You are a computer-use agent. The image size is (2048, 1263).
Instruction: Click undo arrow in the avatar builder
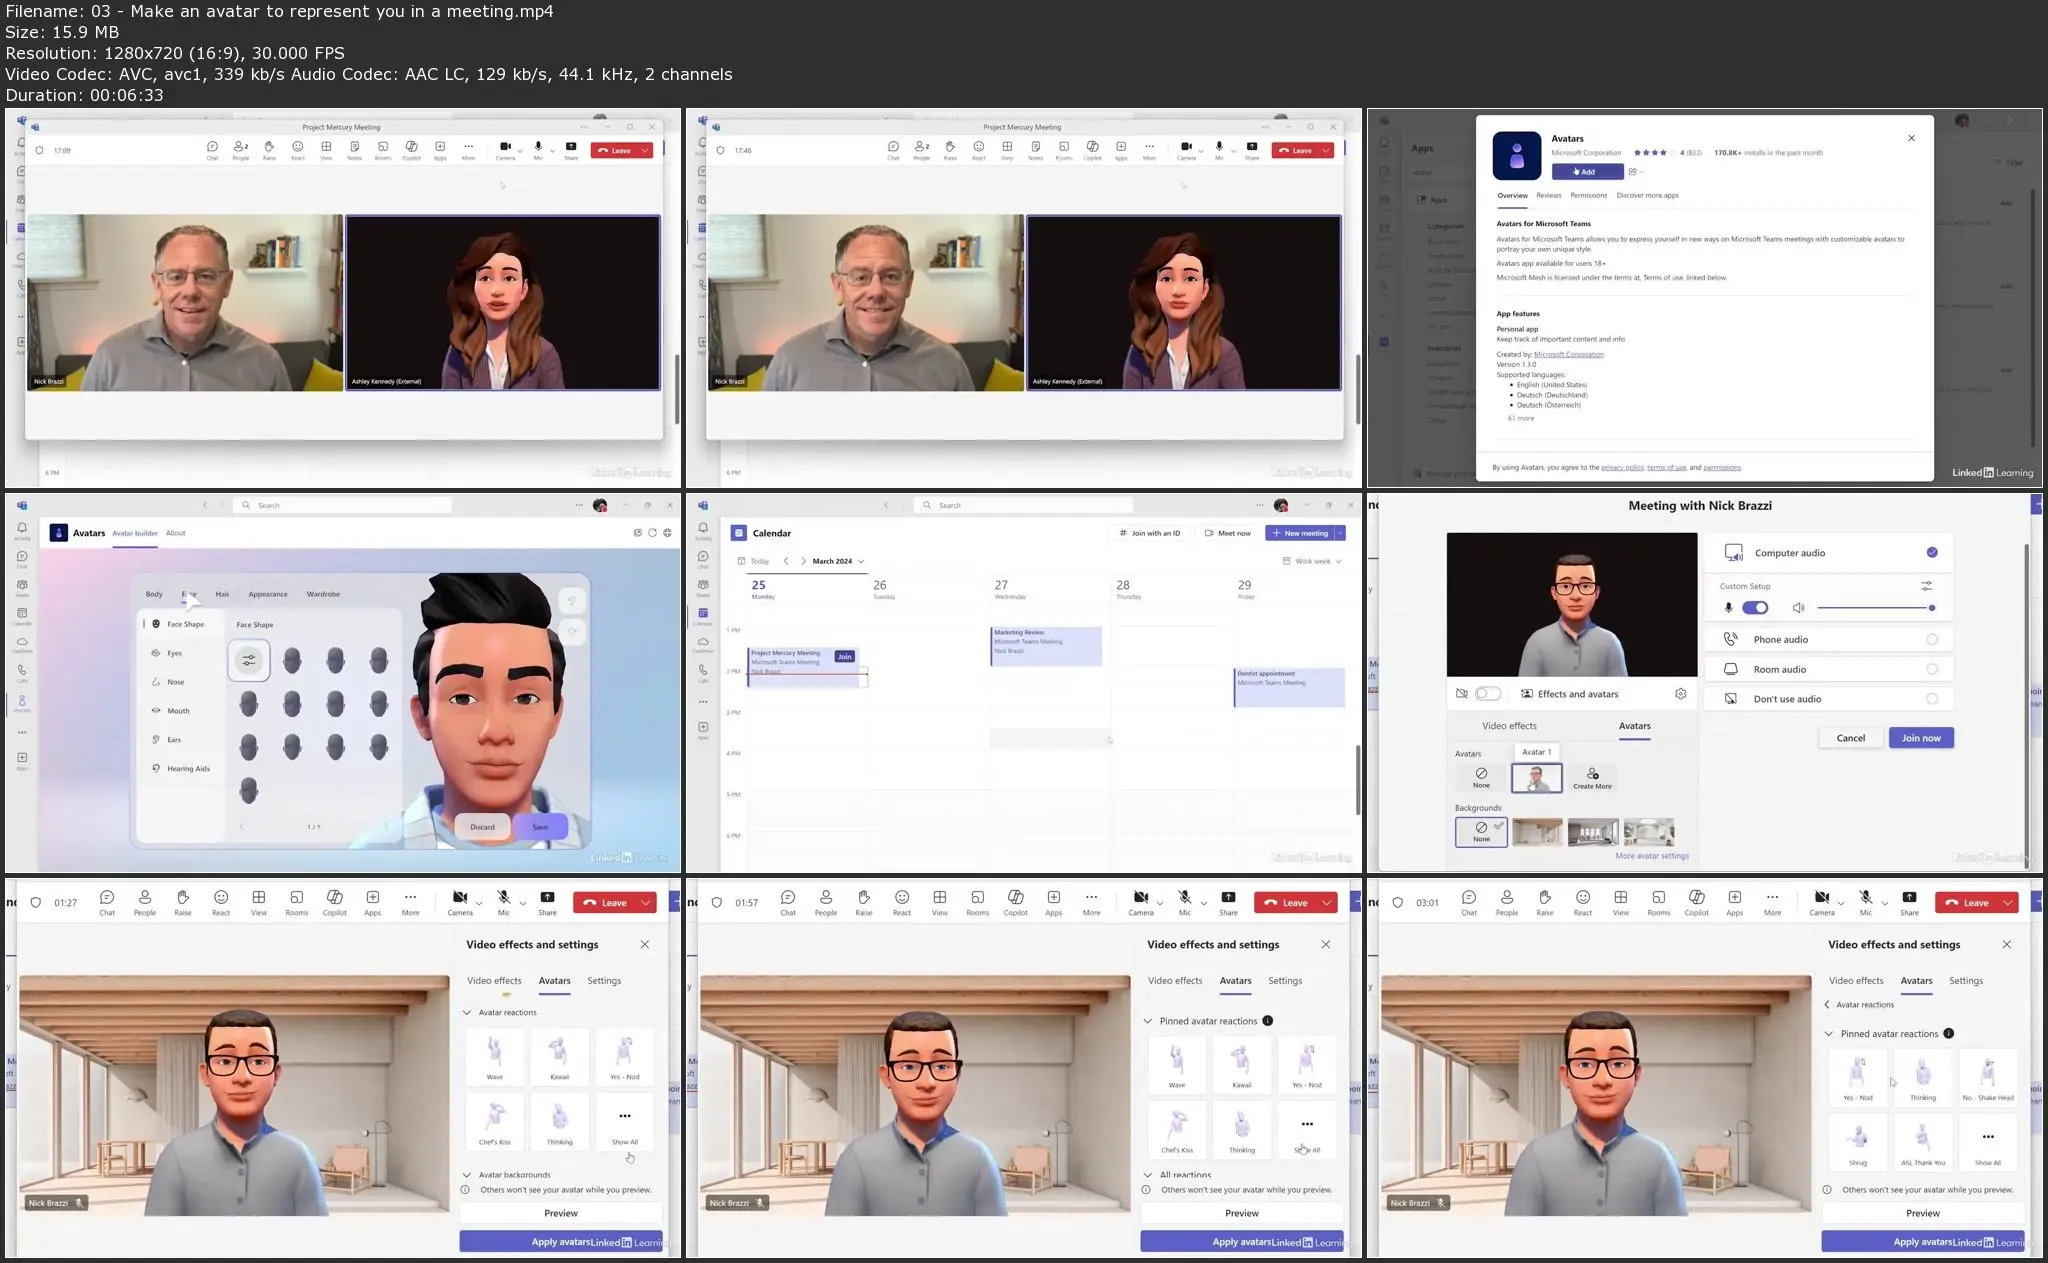[572, 601]
